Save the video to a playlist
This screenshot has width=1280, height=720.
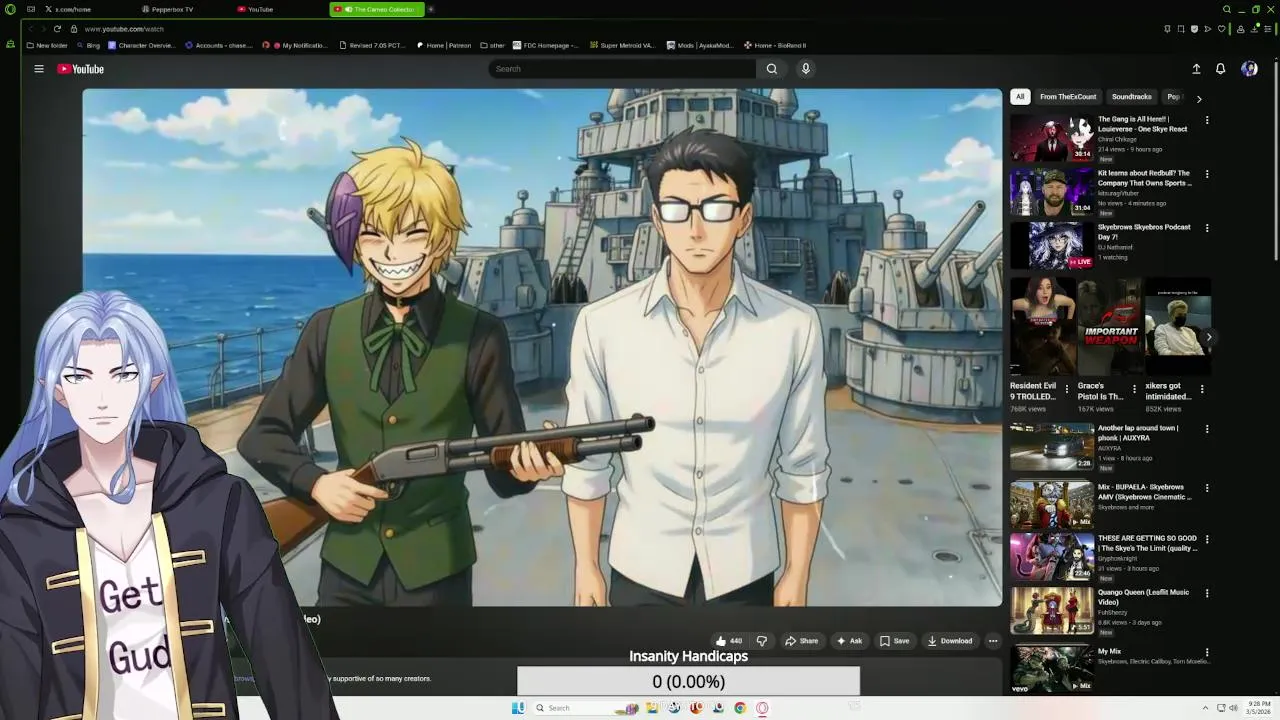point(894,641)
